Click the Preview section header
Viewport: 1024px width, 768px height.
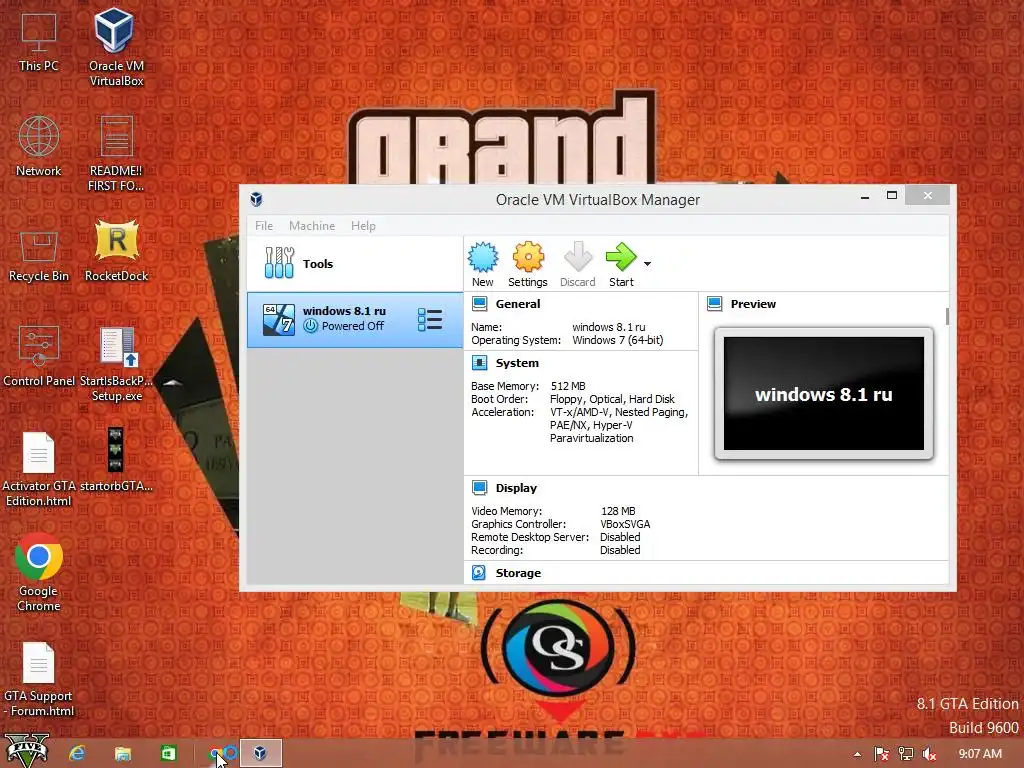(753, 304)
